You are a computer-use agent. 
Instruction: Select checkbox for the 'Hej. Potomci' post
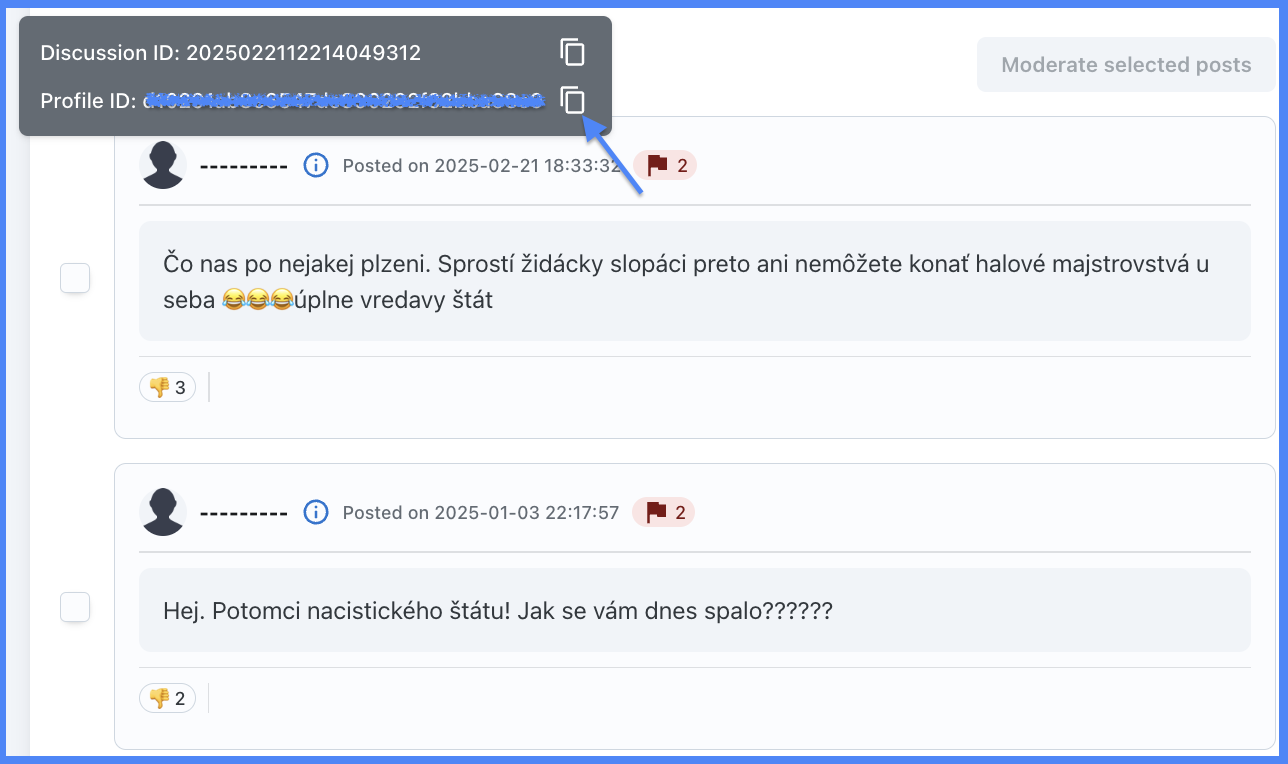75,606
